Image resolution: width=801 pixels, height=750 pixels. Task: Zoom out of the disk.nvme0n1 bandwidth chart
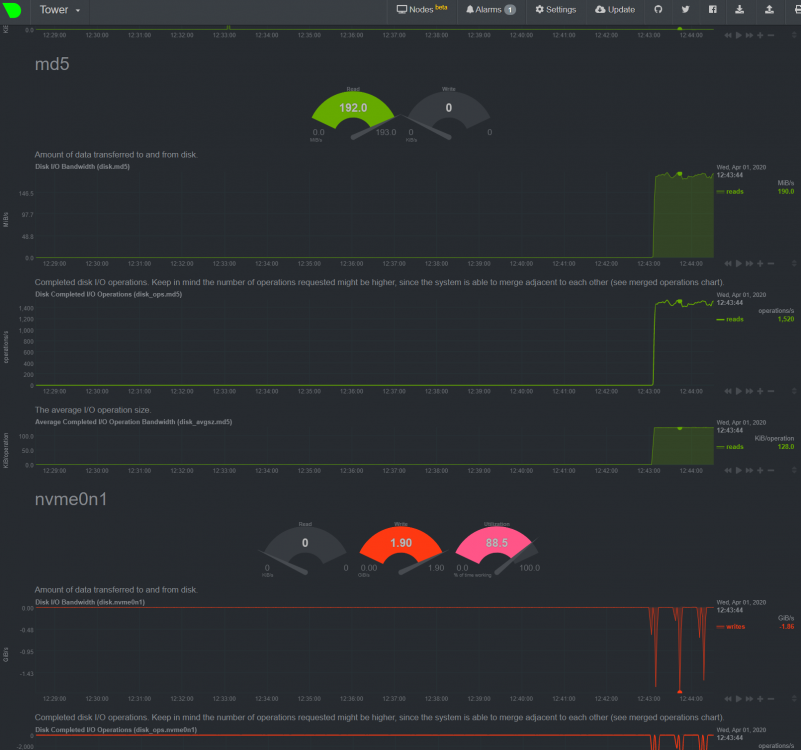point(771,698)
